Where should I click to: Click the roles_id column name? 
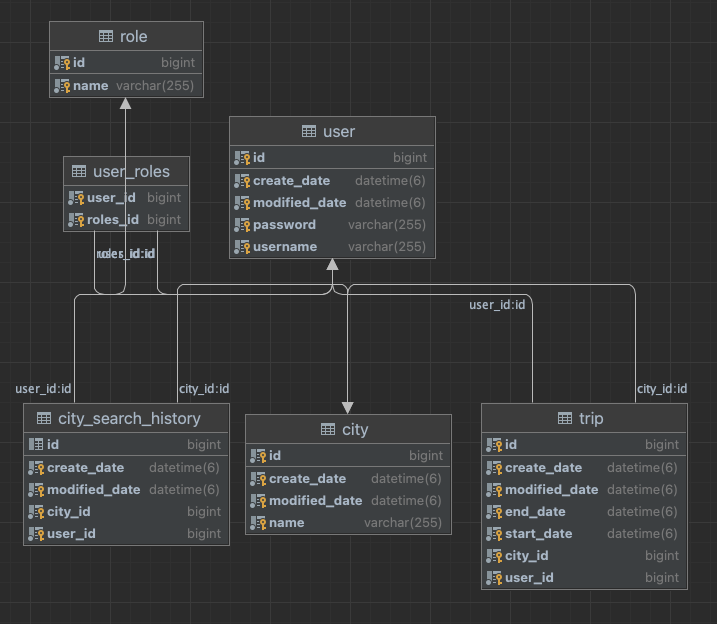113,220
